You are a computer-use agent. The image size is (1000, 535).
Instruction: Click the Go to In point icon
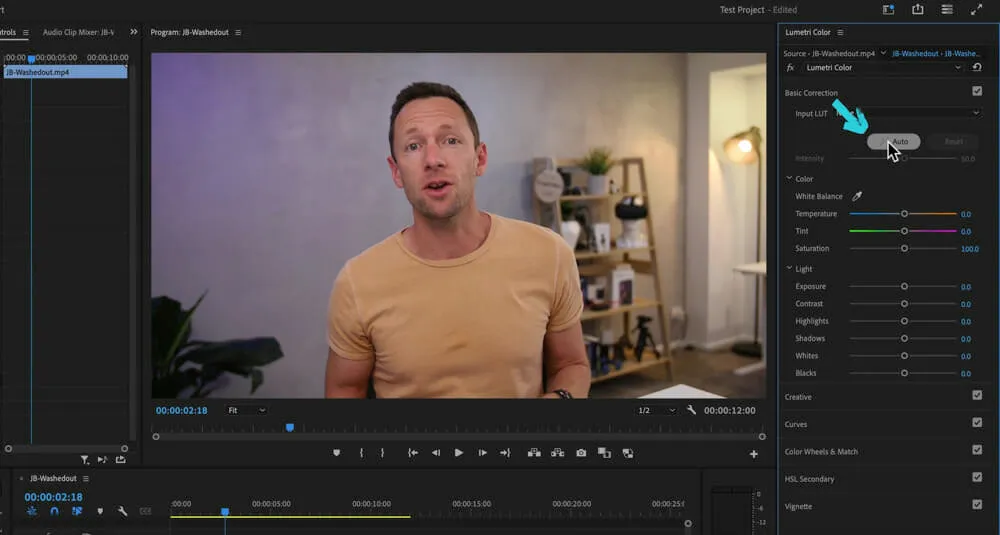coord(412,453)
